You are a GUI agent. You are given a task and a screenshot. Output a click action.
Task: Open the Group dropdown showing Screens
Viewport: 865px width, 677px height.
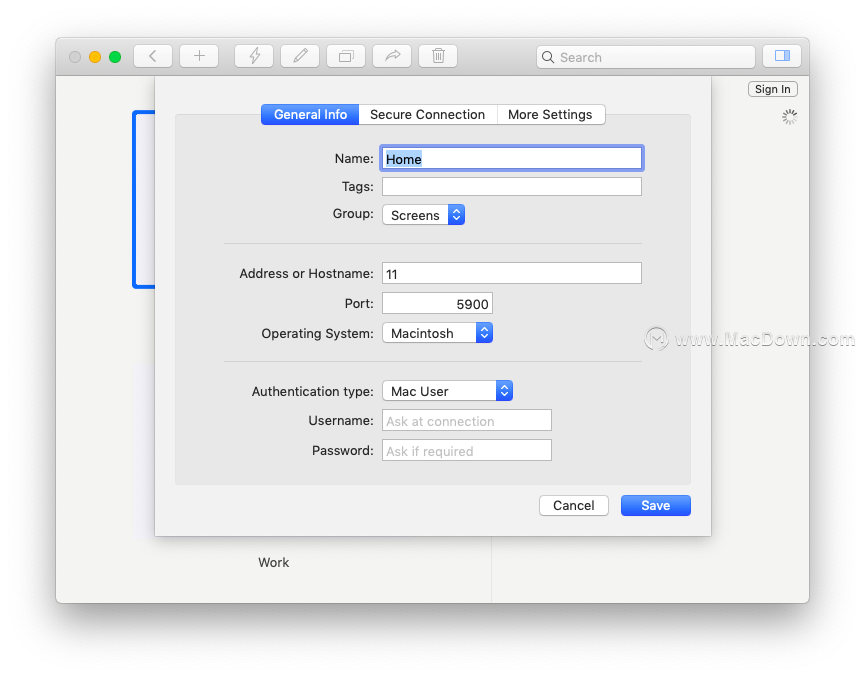(x=424, y=215)
